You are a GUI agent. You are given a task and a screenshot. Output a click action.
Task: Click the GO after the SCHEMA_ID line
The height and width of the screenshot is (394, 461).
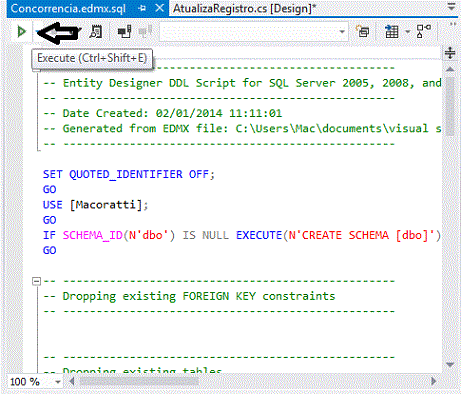click(49, 250)
